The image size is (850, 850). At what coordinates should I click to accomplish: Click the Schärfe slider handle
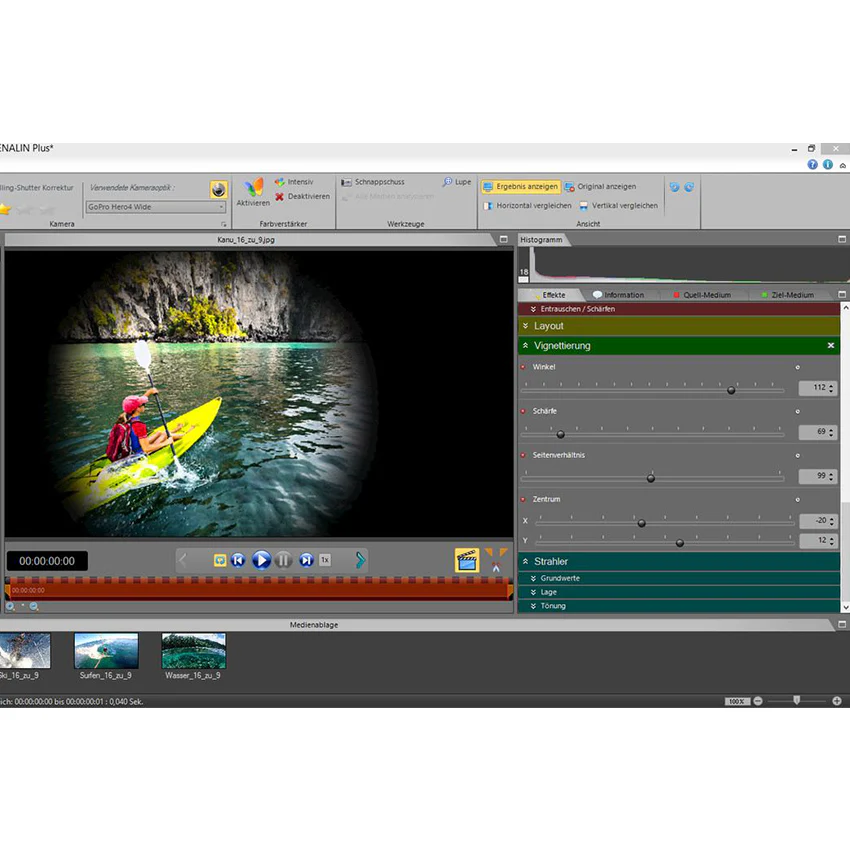[x=561, y=434]
